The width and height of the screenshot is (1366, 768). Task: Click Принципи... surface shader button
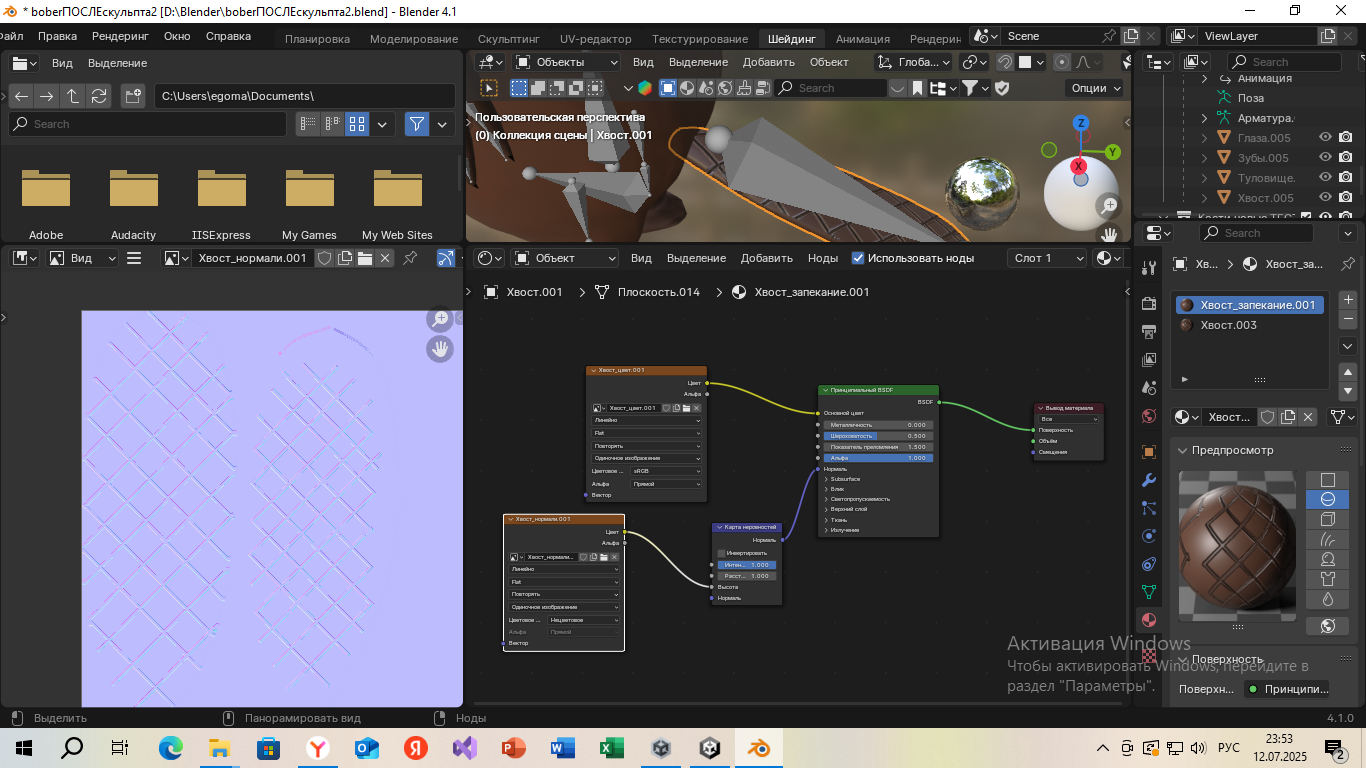[x=1287, y=689]
